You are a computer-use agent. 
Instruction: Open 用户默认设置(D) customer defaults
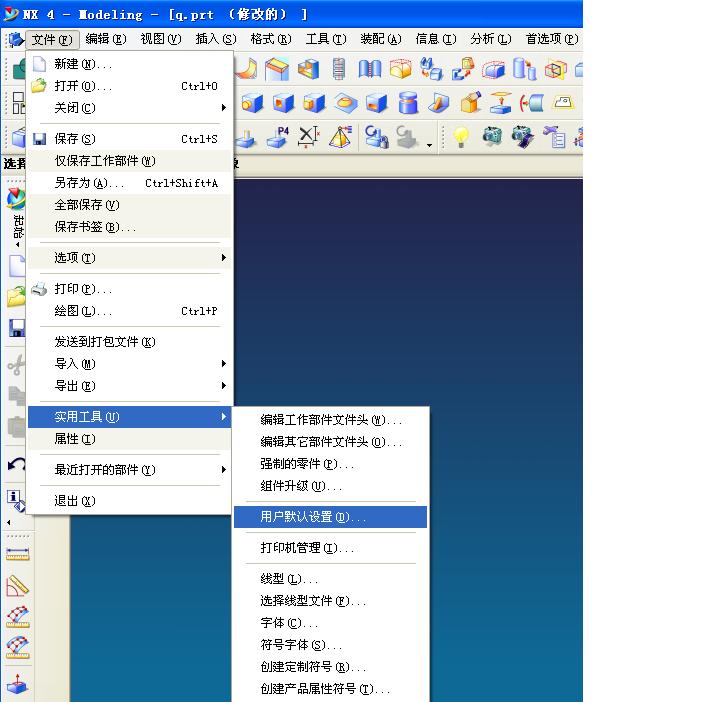click(x=331, y=517)
